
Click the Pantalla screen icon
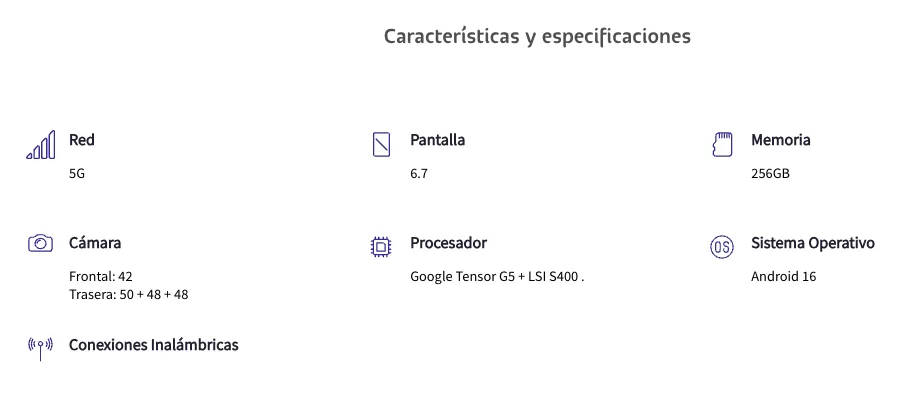click(x=381, y=145)
